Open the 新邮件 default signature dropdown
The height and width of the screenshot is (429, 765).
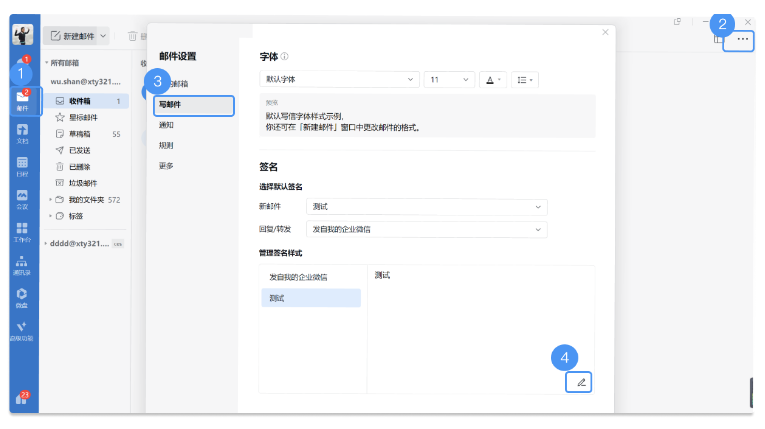(427, 207)
